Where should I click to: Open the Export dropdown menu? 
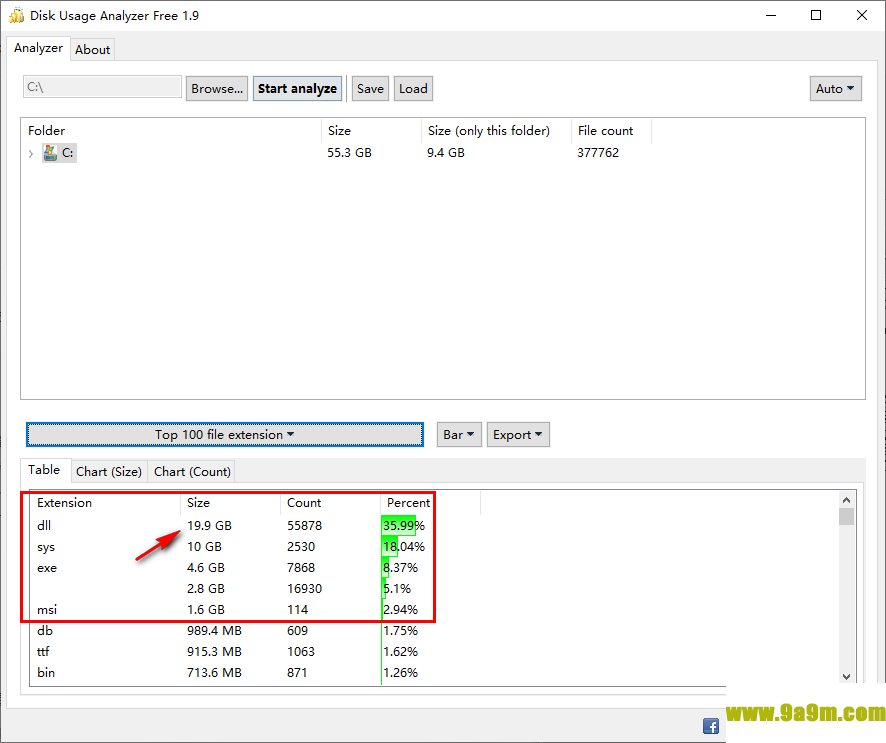click(x=518, y=434)
